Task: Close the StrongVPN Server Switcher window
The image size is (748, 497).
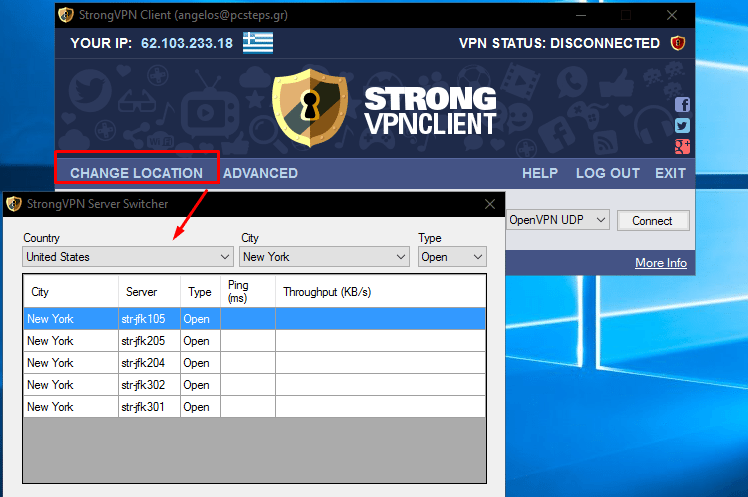Action: coord(490,204)
